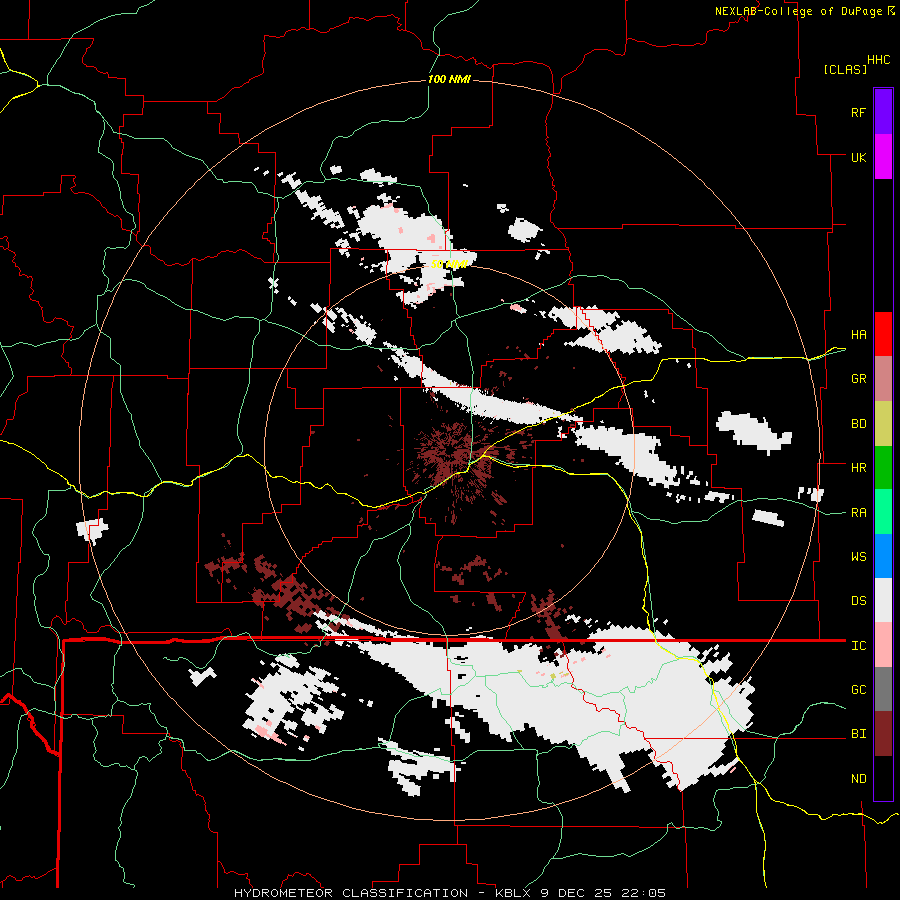Click the WS legend label

(x=858, y=557)
